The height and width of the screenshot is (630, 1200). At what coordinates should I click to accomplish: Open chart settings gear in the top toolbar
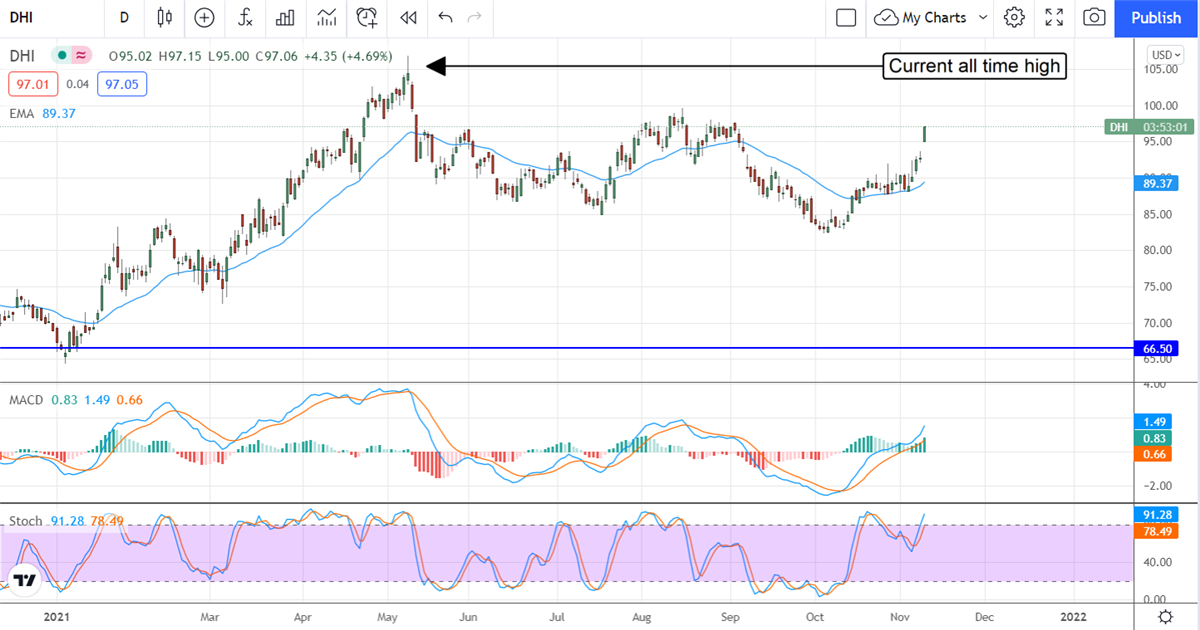pos(1014,17)
